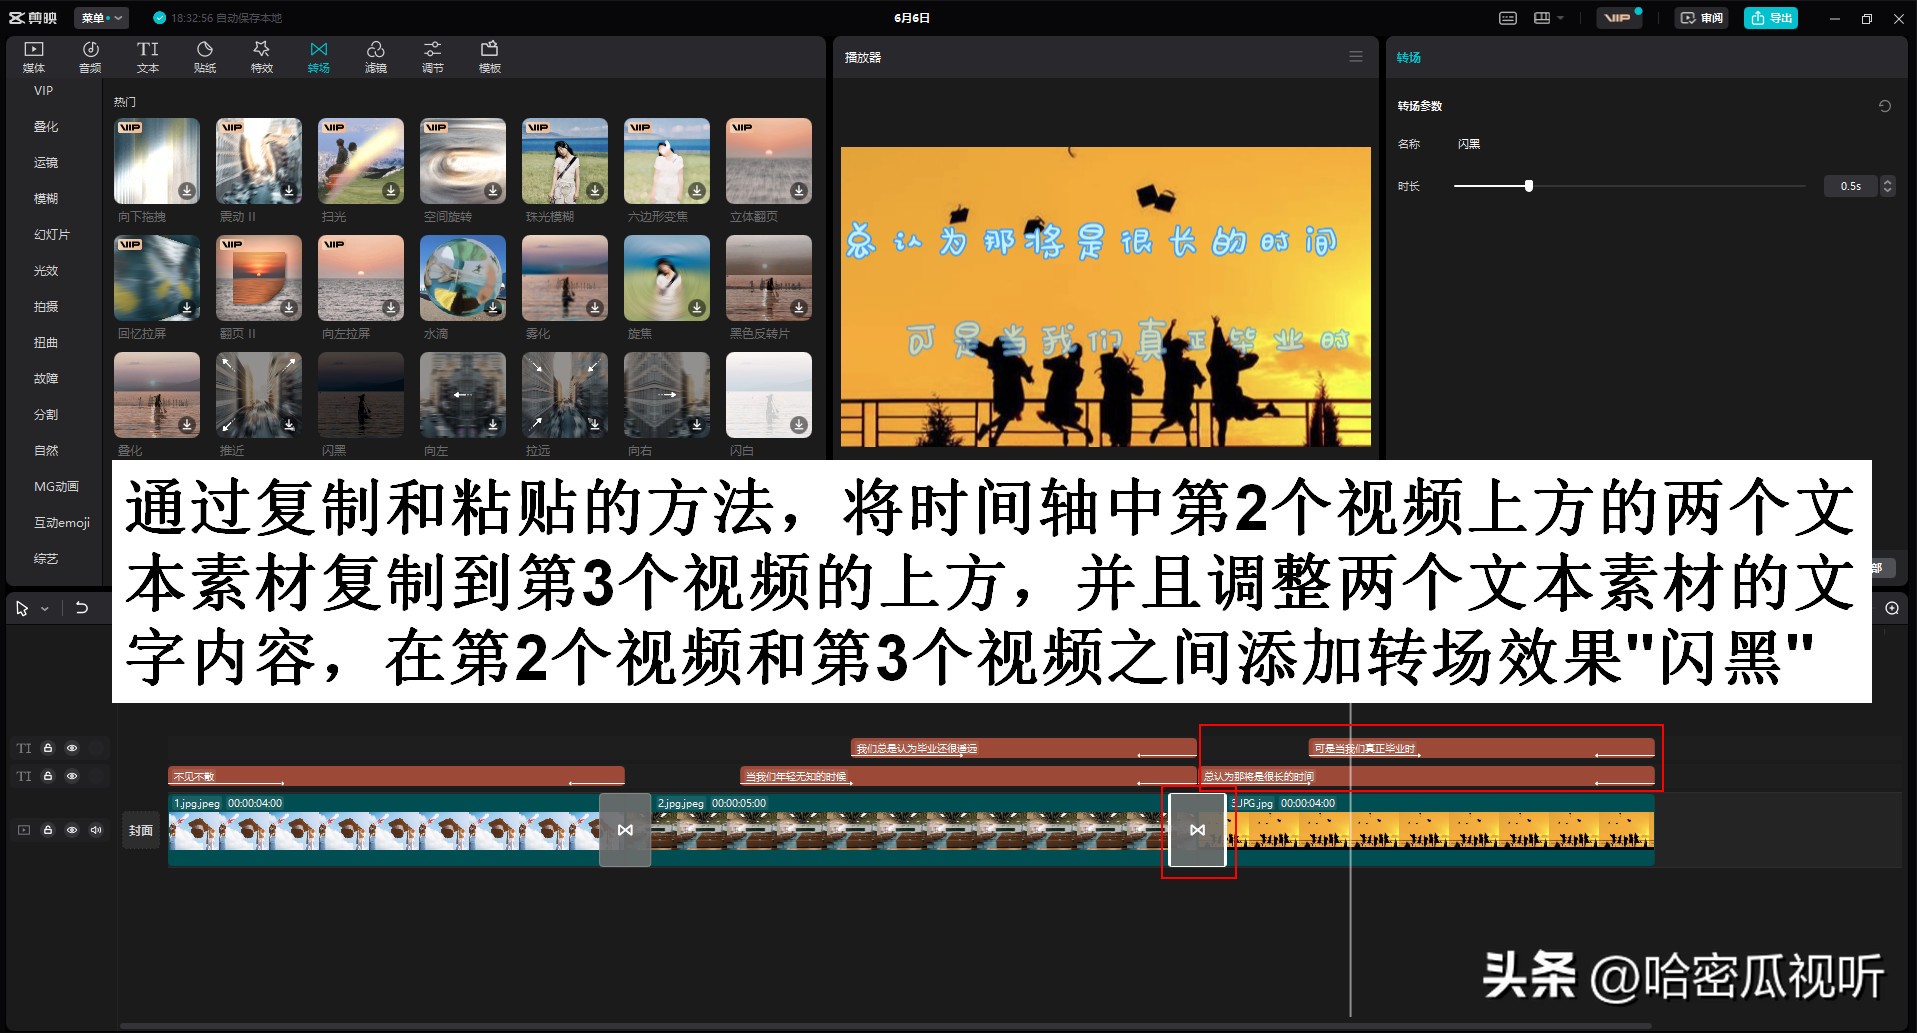This screenshot has width=1917, height=1033.
Task: Open the 贴纸 stickers panel
Action: tap(204, 55)
